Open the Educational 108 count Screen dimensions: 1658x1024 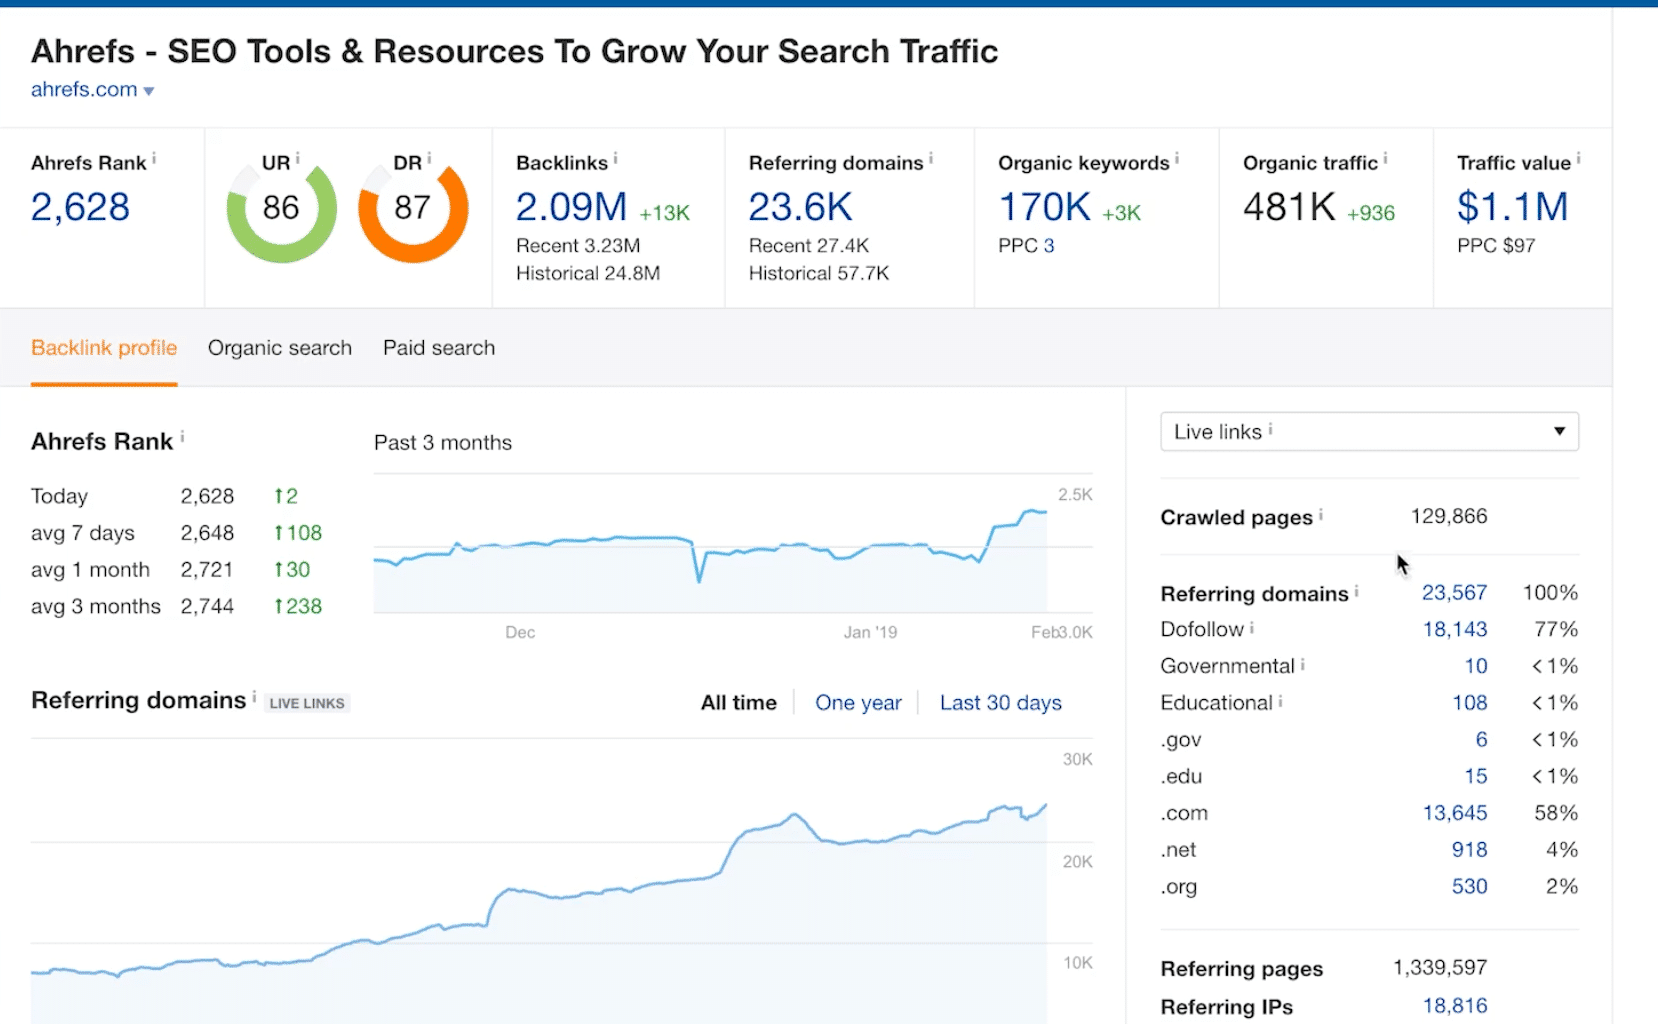[x=1470, y=703]
